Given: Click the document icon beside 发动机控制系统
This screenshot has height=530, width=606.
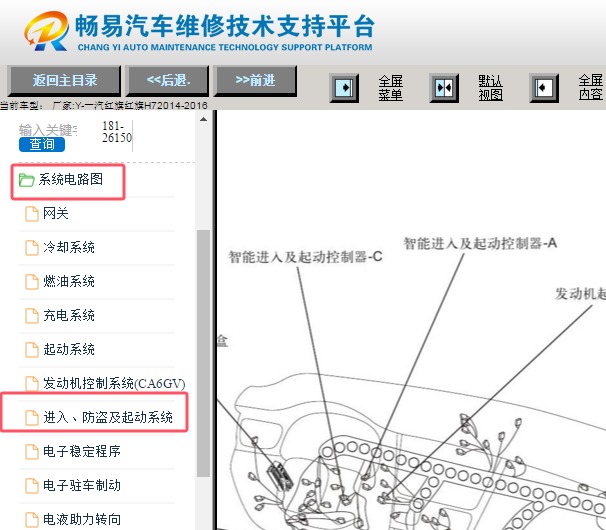Looking at the screenshot, I should 32,384.
